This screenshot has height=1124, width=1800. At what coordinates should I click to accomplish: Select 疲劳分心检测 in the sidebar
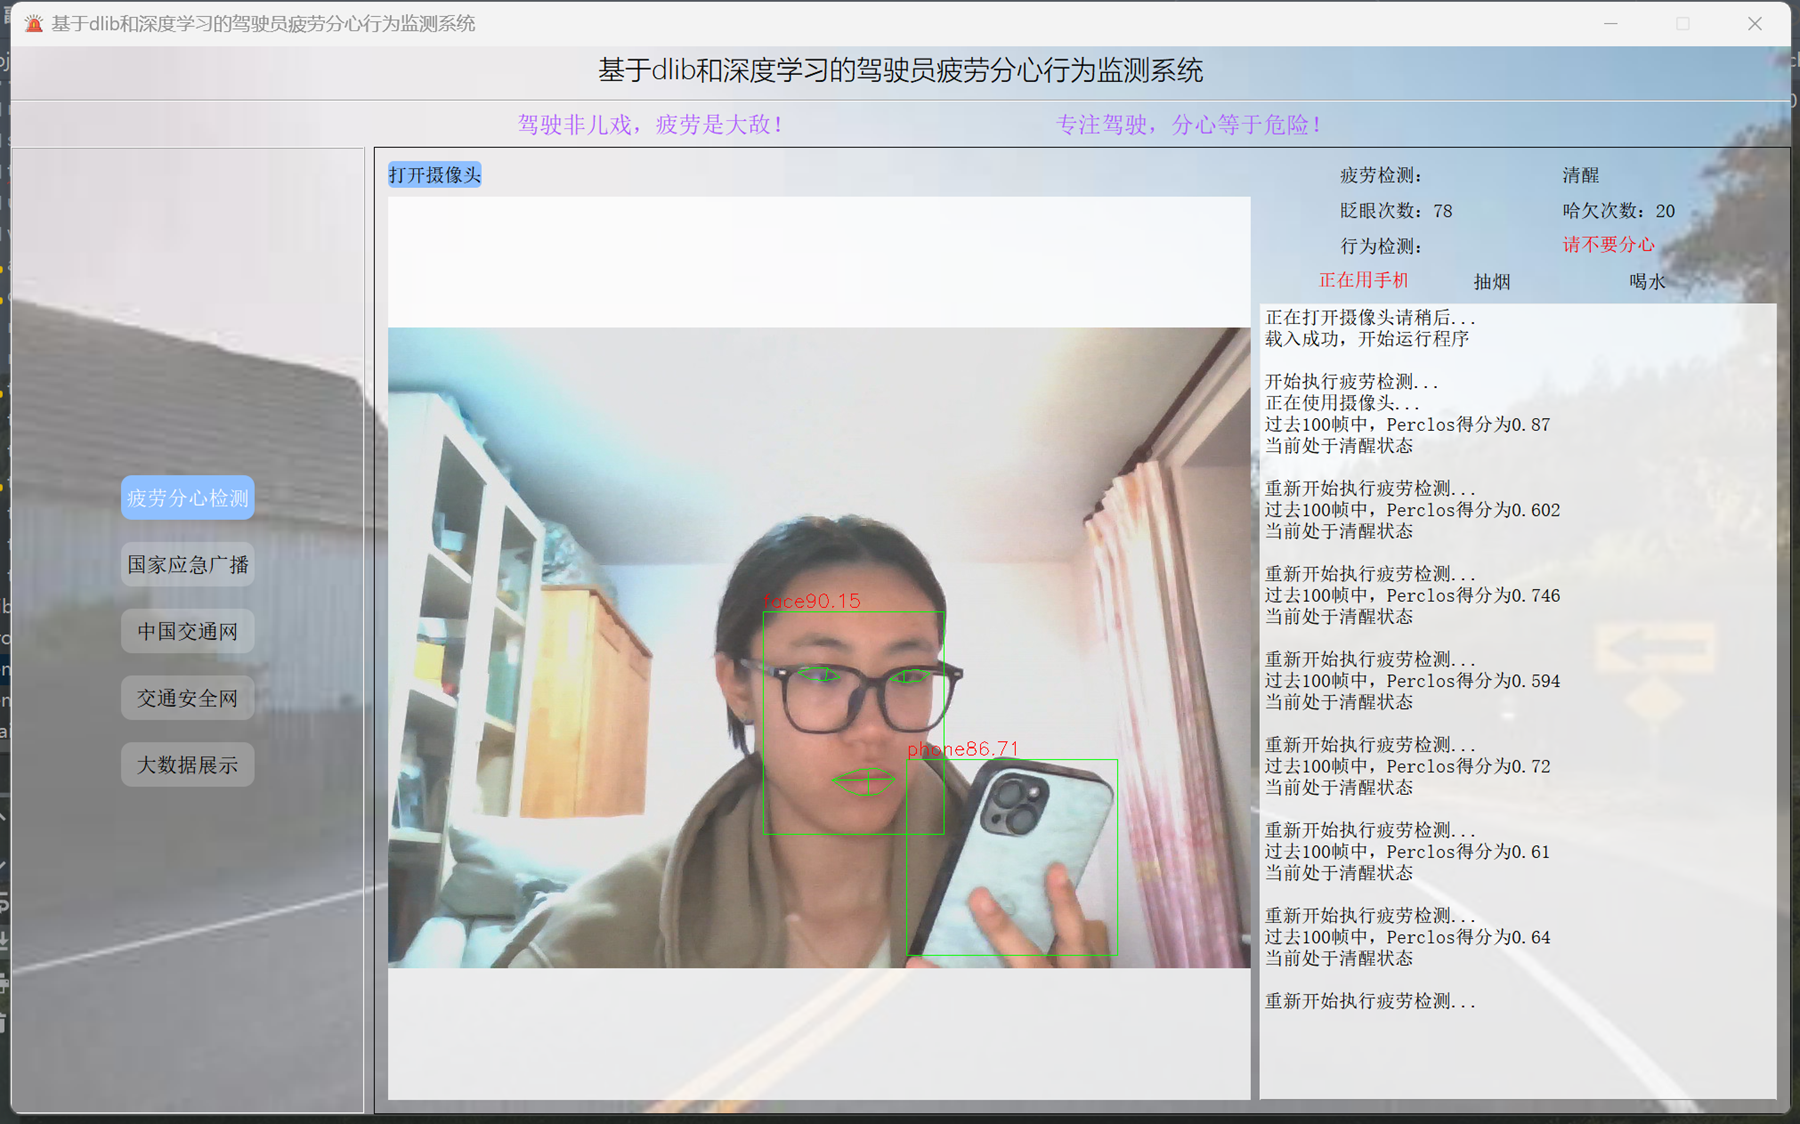tap(188, 498)
